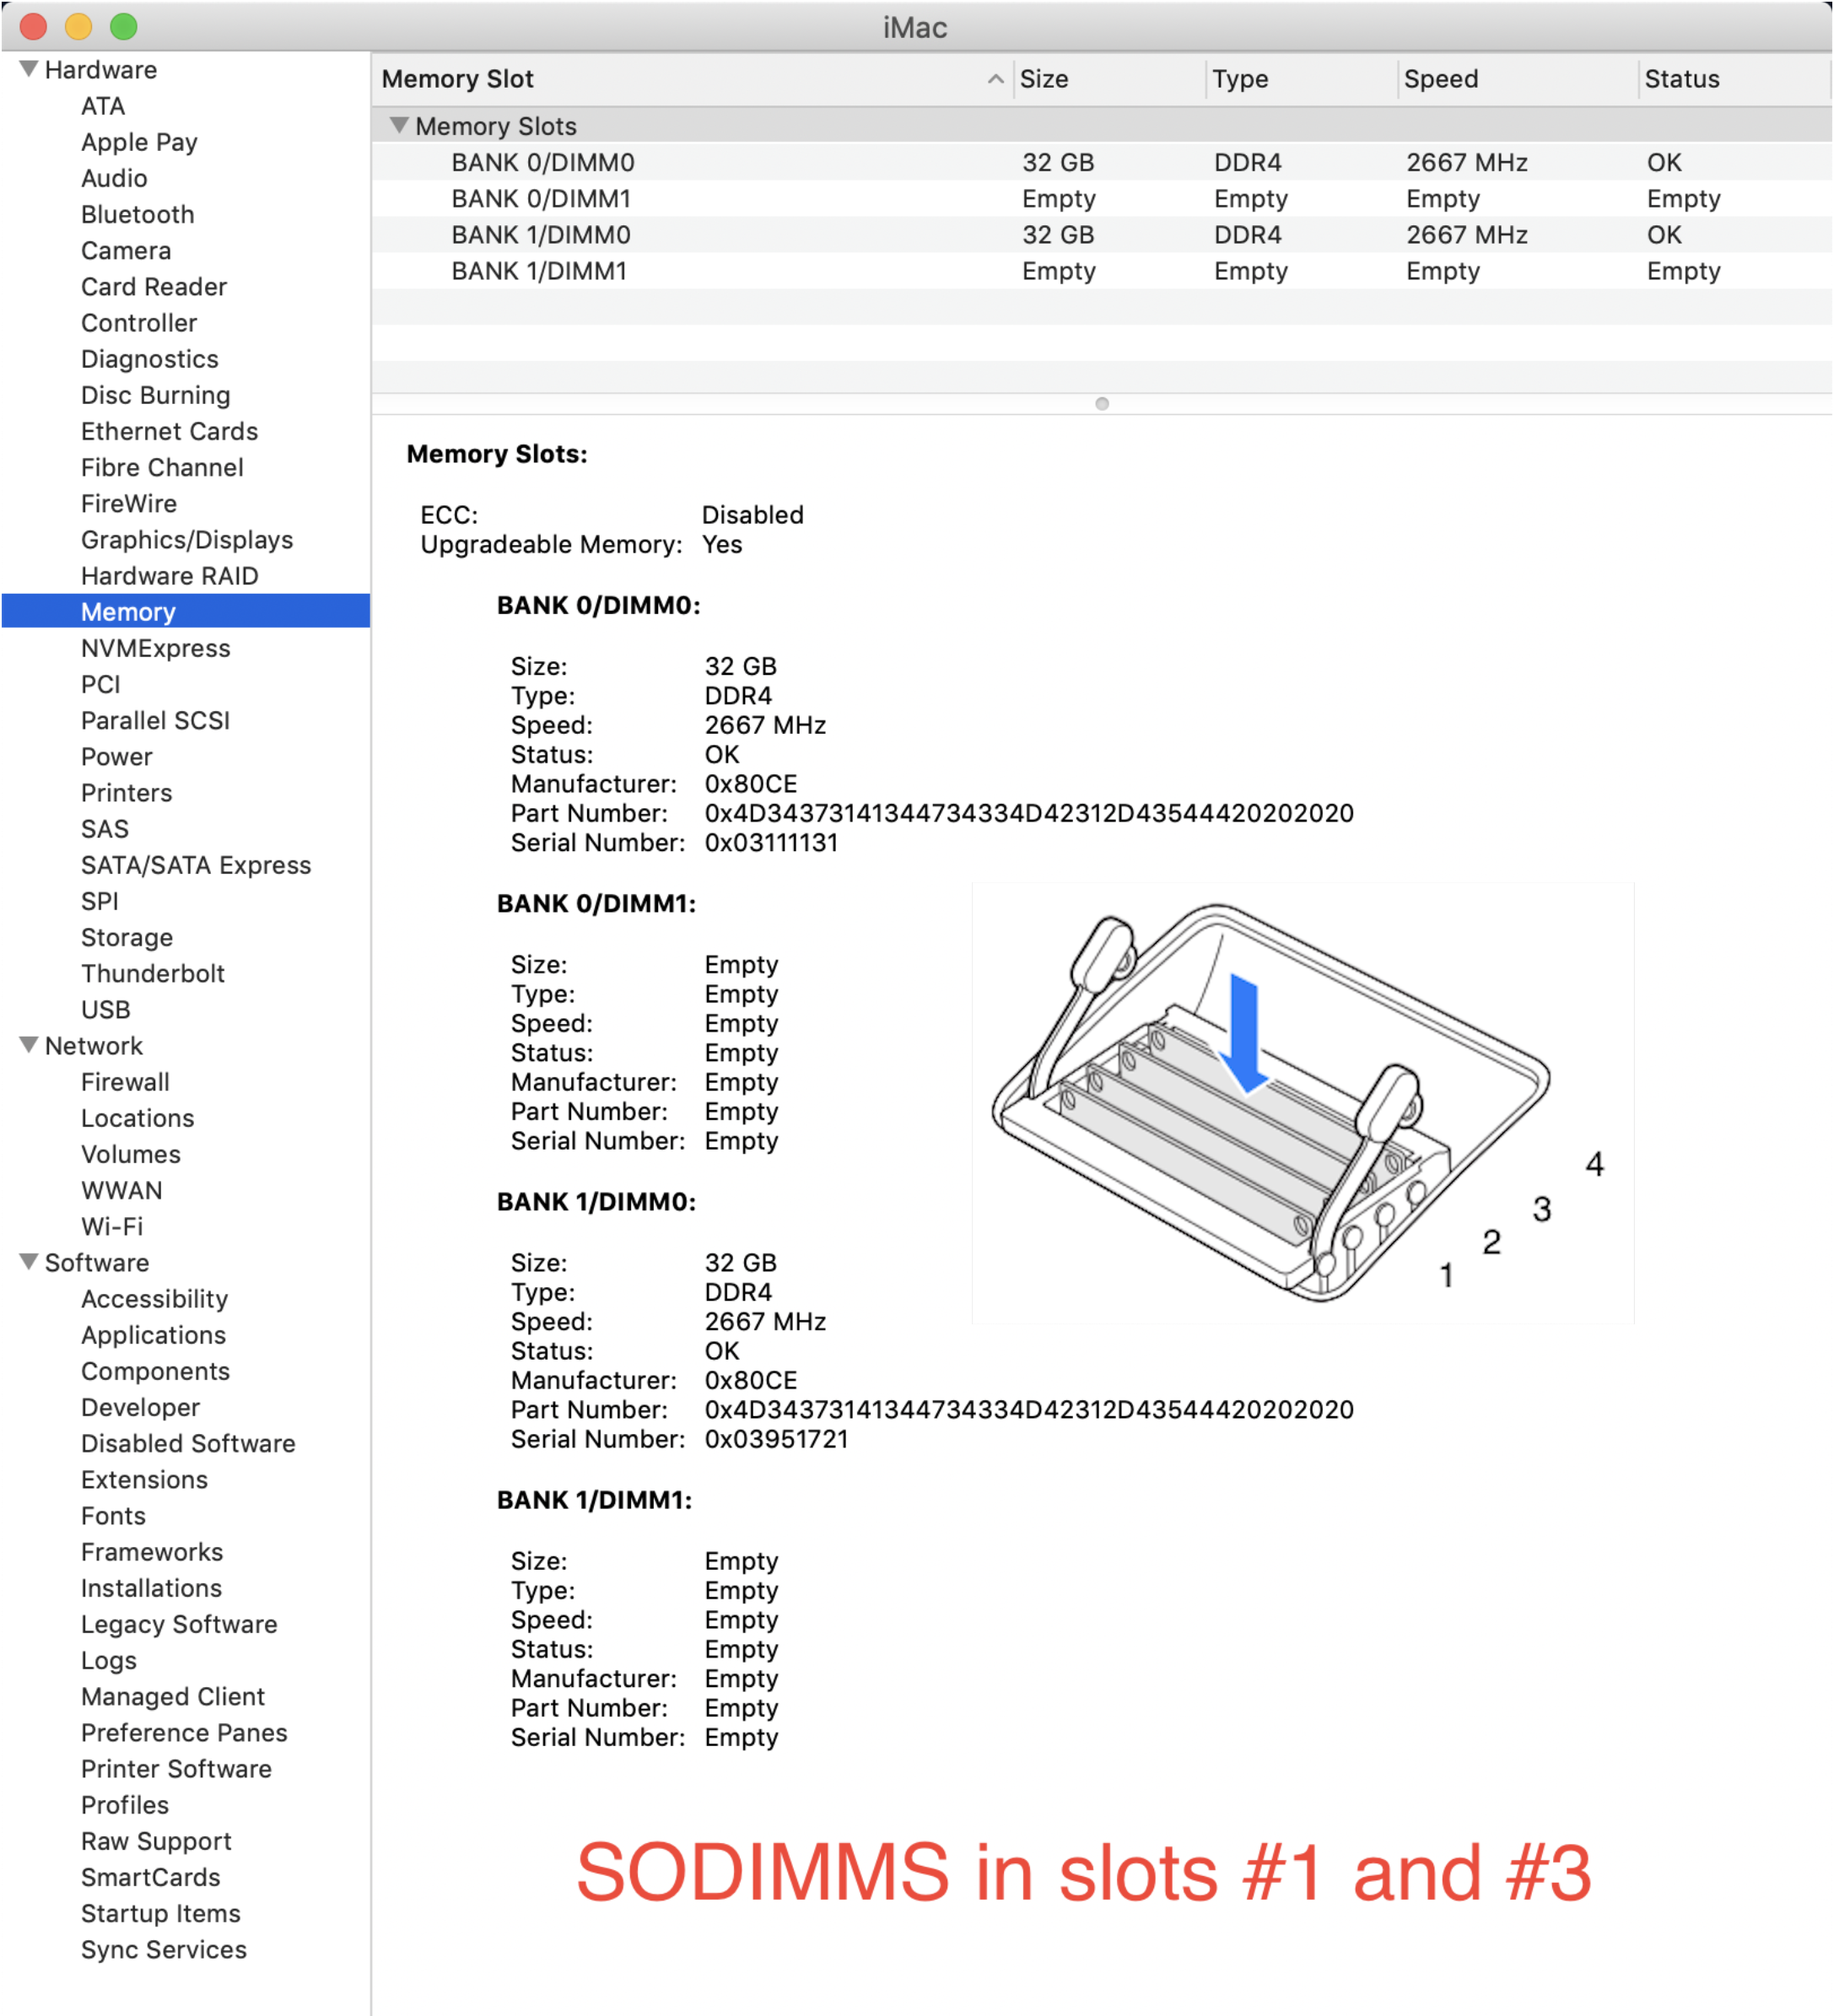Viewport: 1834px width, 2016px height.
Task: Select WWAN under Network
Action: point(122,1190)
